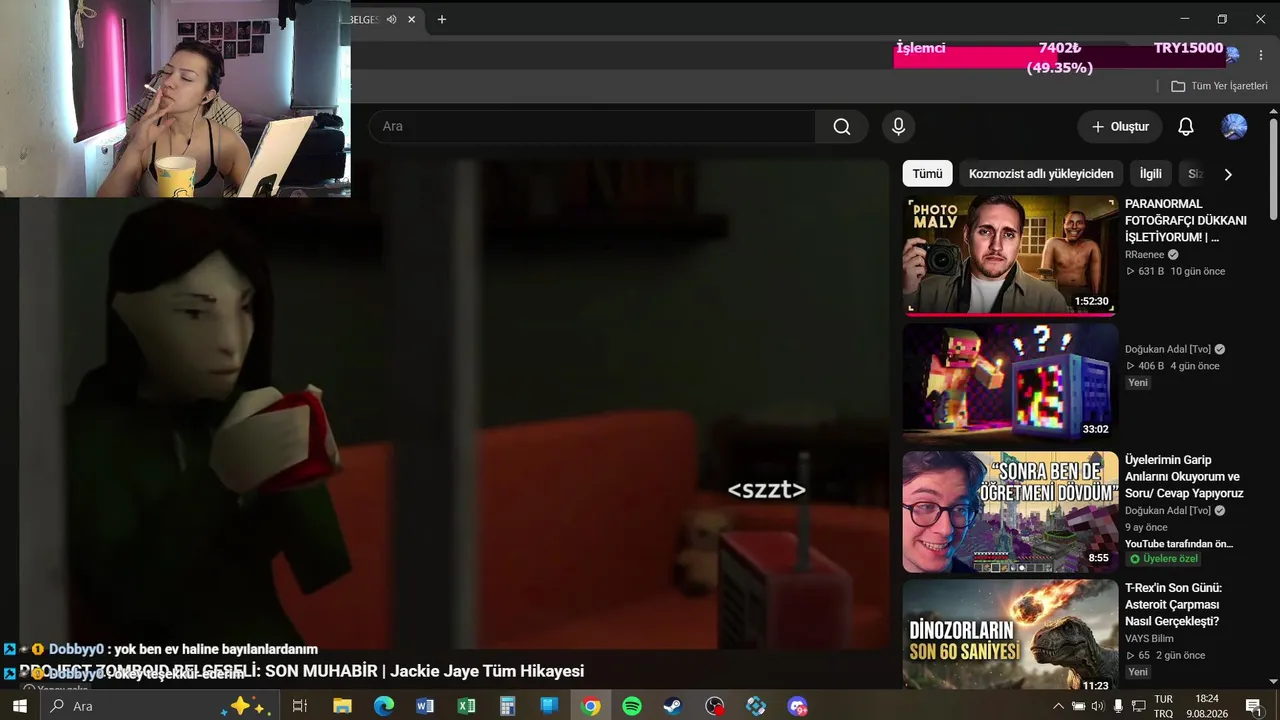Viewport: 1280px width, 720px height.
Task: Expand the hidden system tray icons
Action: click(x=1059, y=706)
